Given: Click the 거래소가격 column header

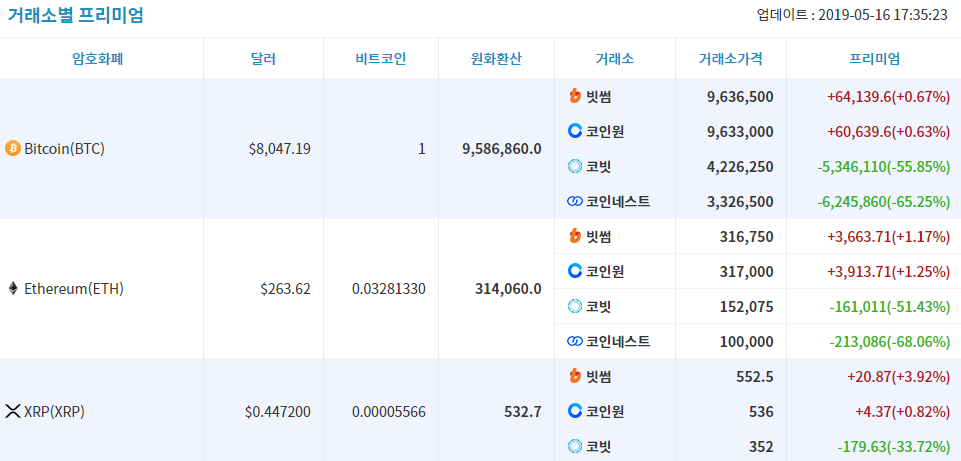Looking at the screenshot, I should click(731, 59).
